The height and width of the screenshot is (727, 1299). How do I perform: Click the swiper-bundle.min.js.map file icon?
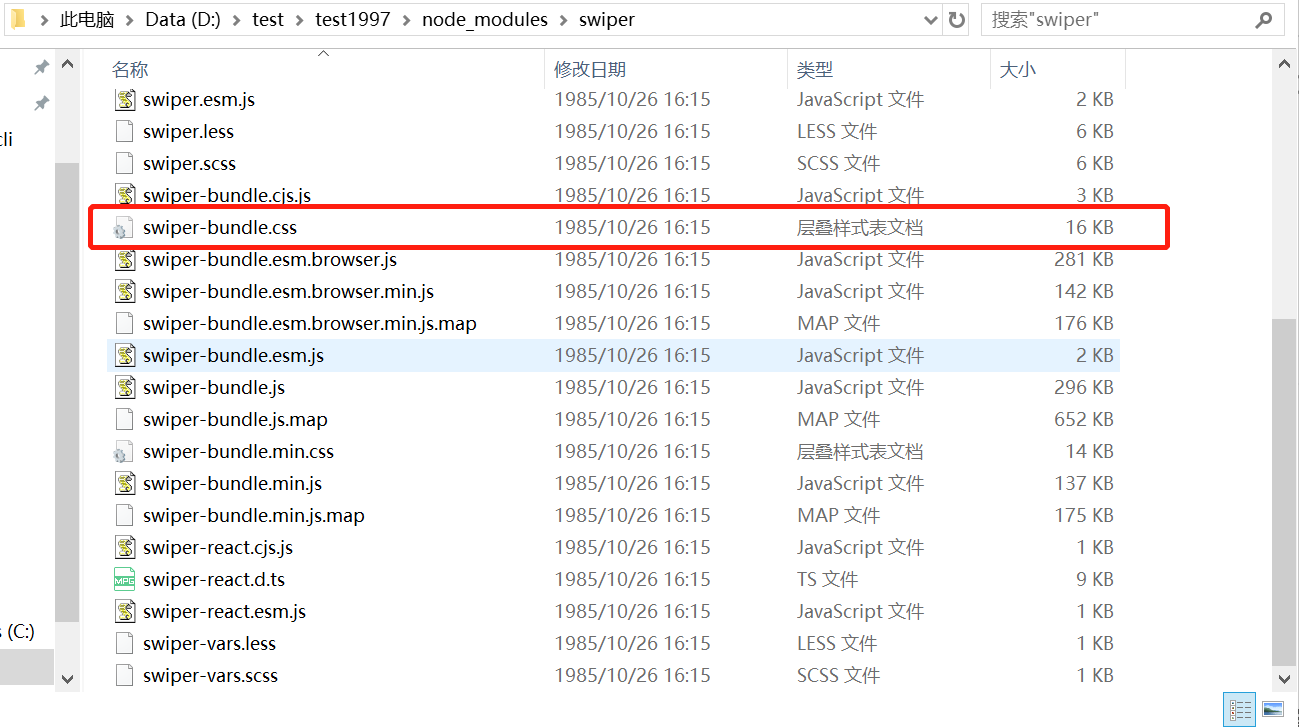point(124,516)
